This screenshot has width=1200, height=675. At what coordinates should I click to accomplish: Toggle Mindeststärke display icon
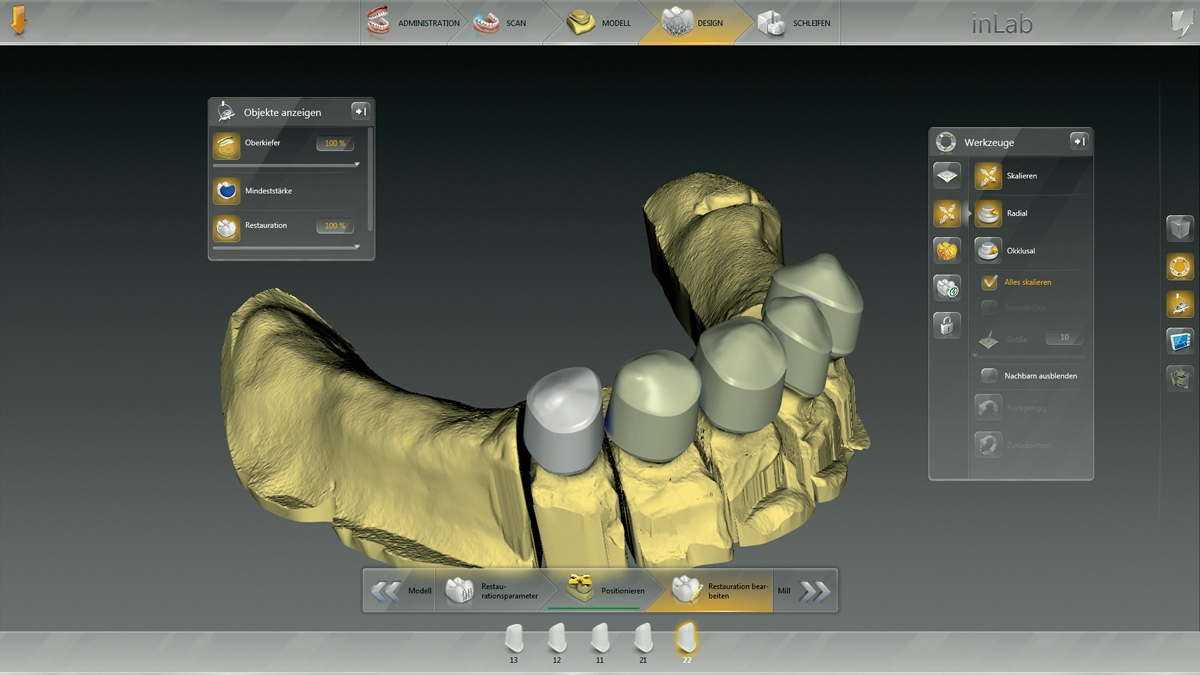click(227, 190)
